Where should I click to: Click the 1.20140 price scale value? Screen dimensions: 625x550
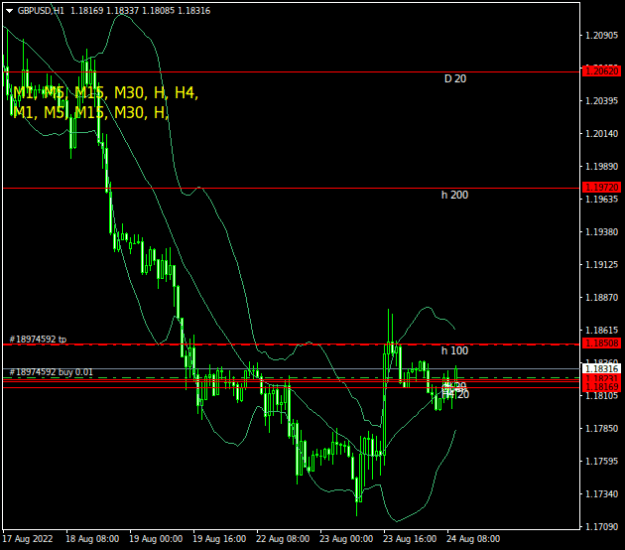pyautogui.click(x=601, y=134)
